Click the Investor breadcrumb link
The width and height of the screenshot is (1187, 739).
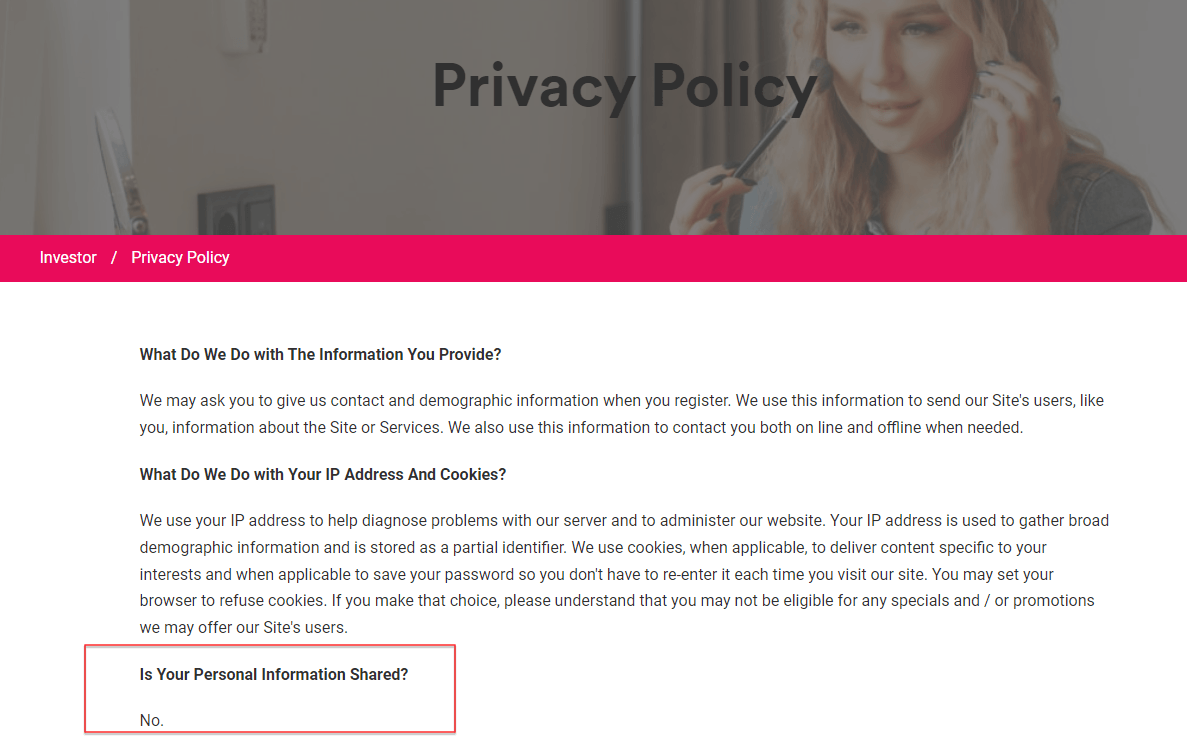68,258
